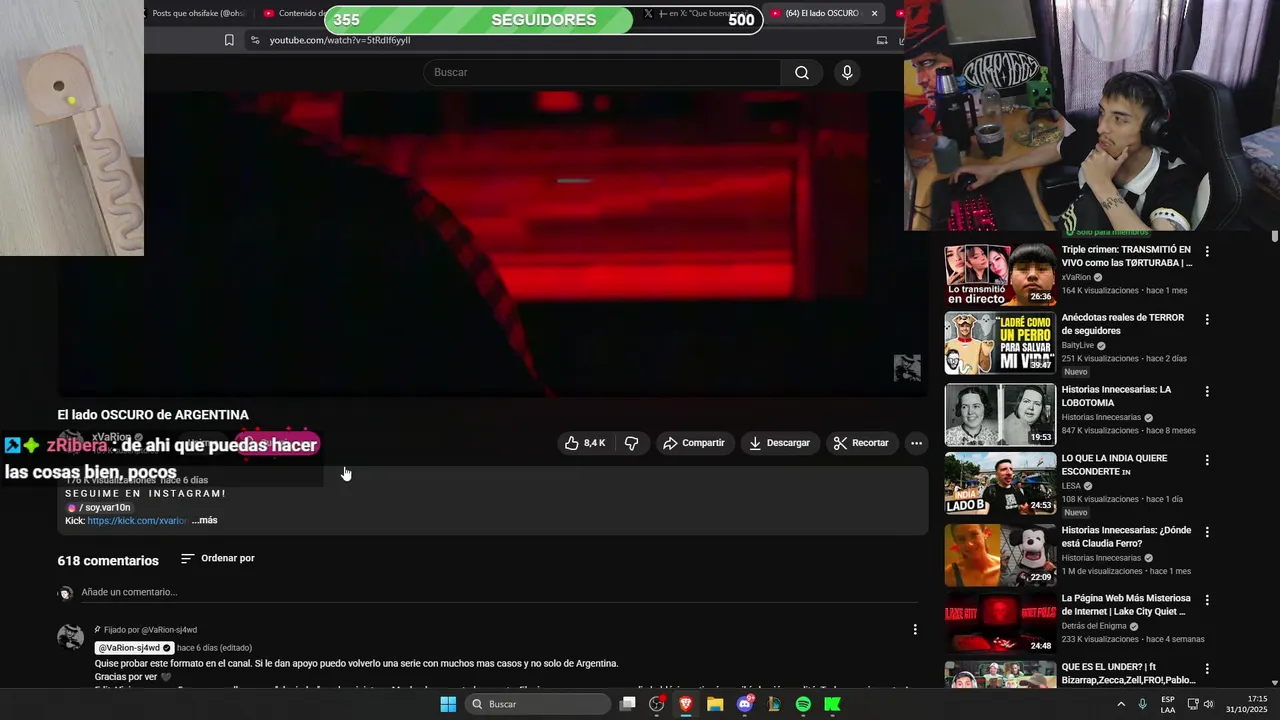Screen dimensions: 1280x720
Task: Open Kick app from taskbar
Action: click(832, 704)
